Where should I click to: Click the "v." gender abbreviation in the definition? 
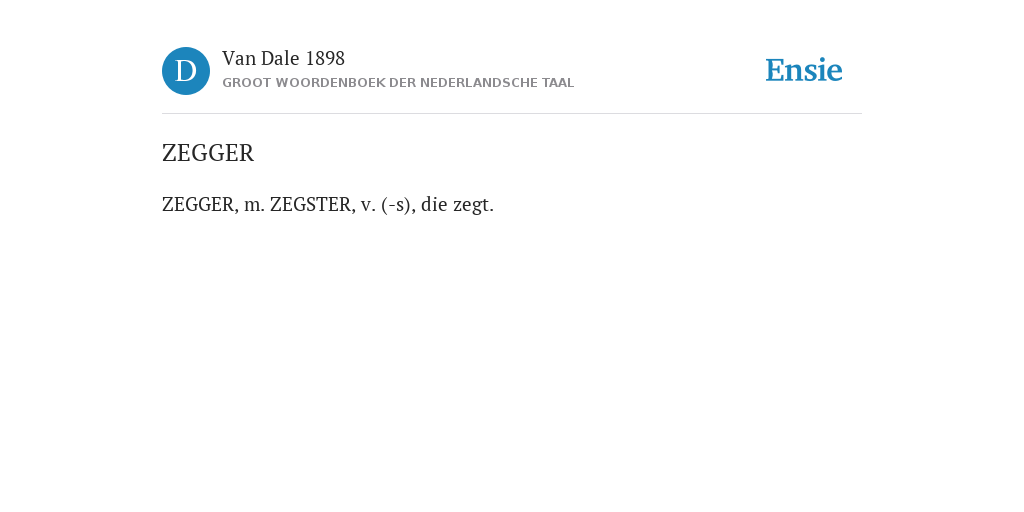tap(368, 206)
